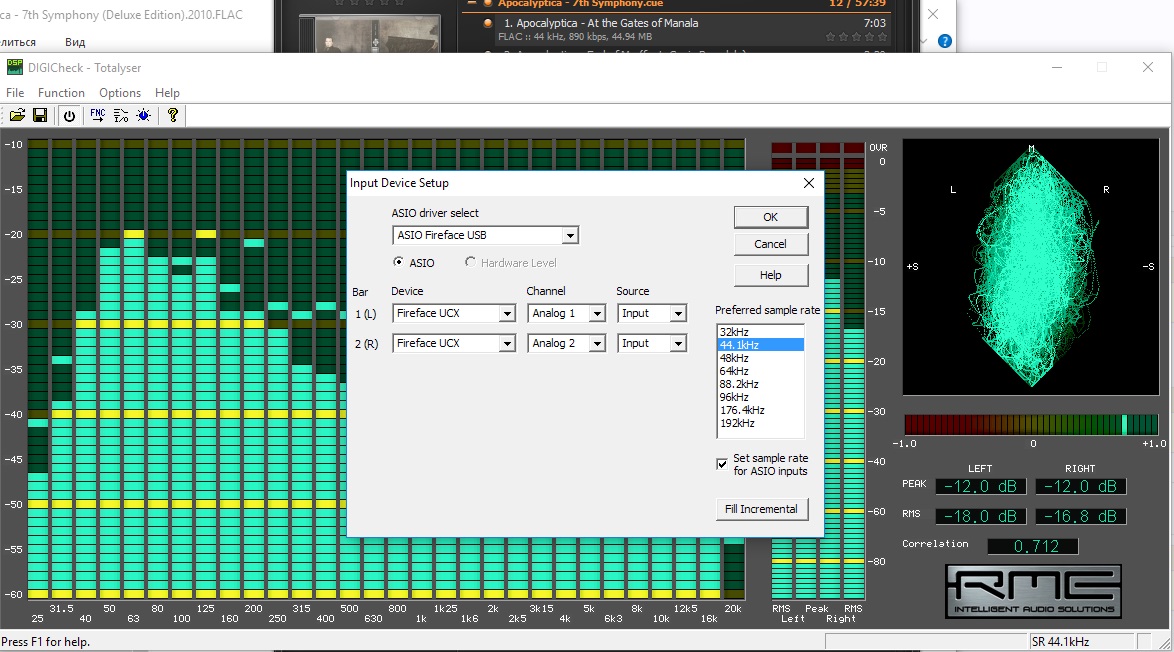This screenshot has height=652, width=1174.
Task: Click the RME Intelligent Audio Solutions logo
Action: (1033, 591)
